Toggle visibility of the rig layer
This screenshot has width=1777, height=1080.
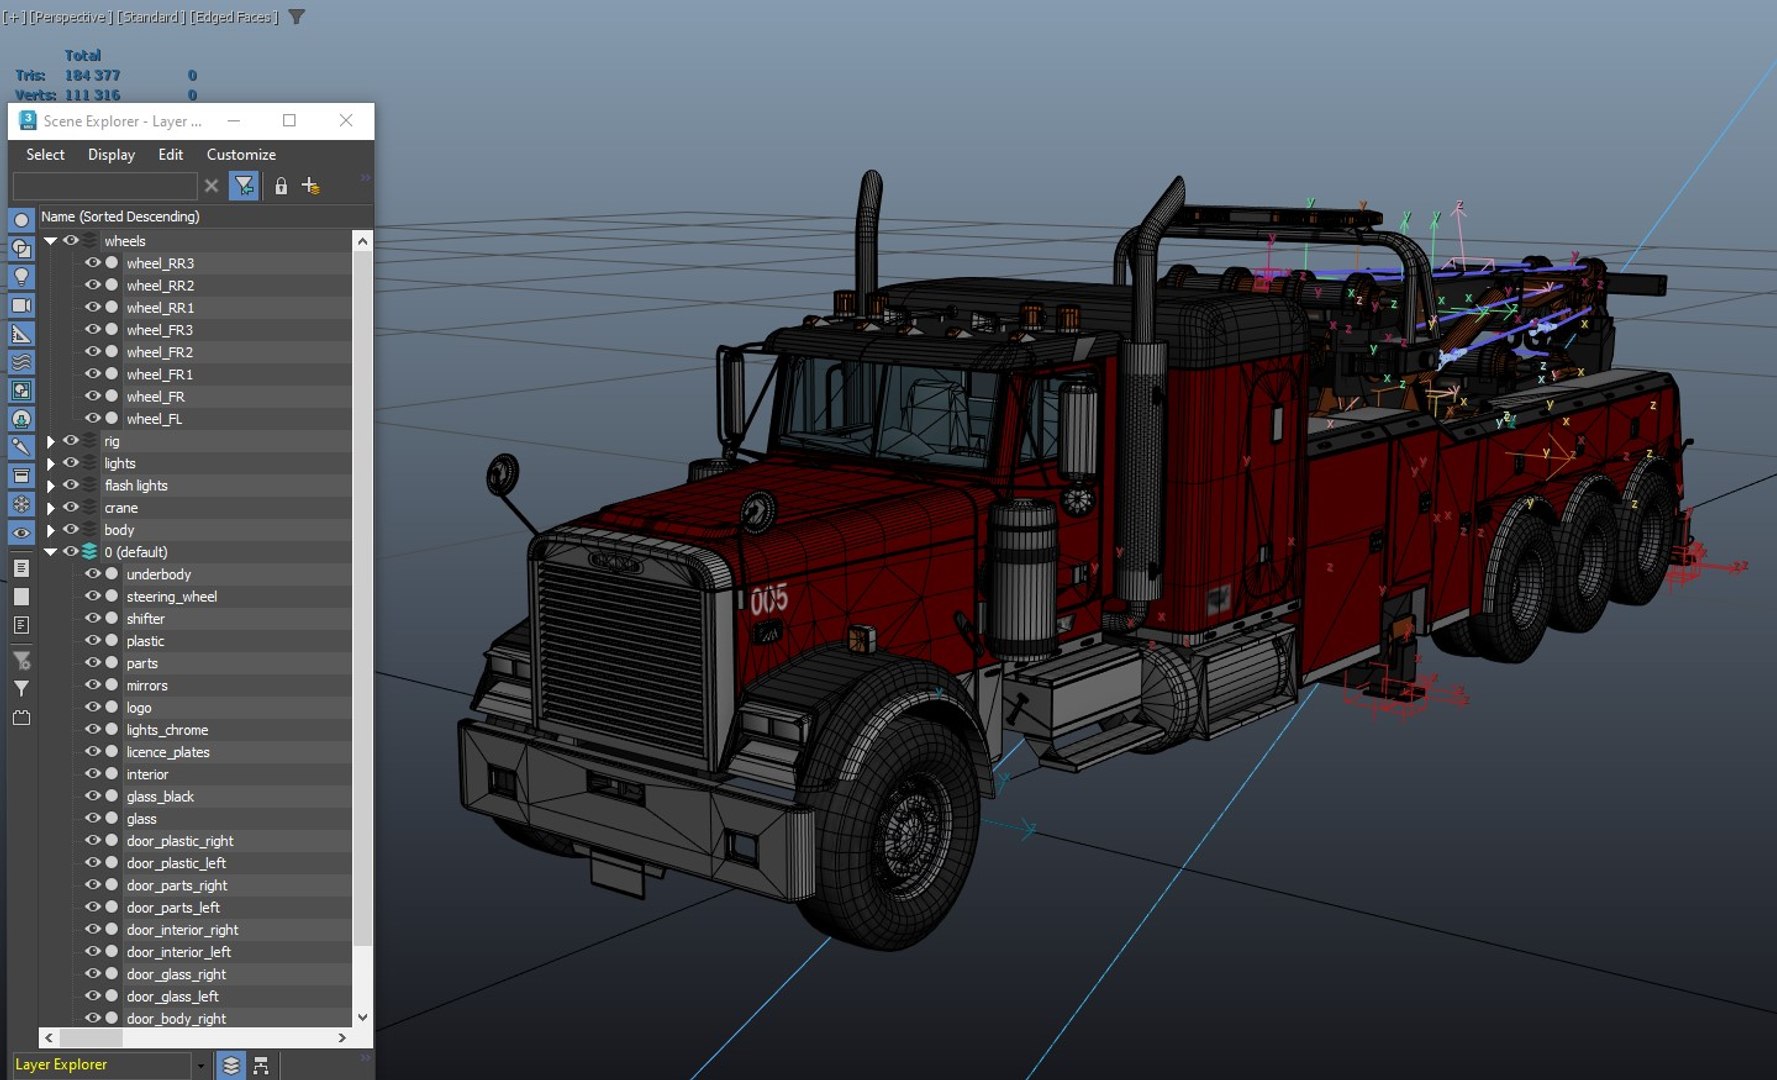pyautogui.click(x=70, y=440)
